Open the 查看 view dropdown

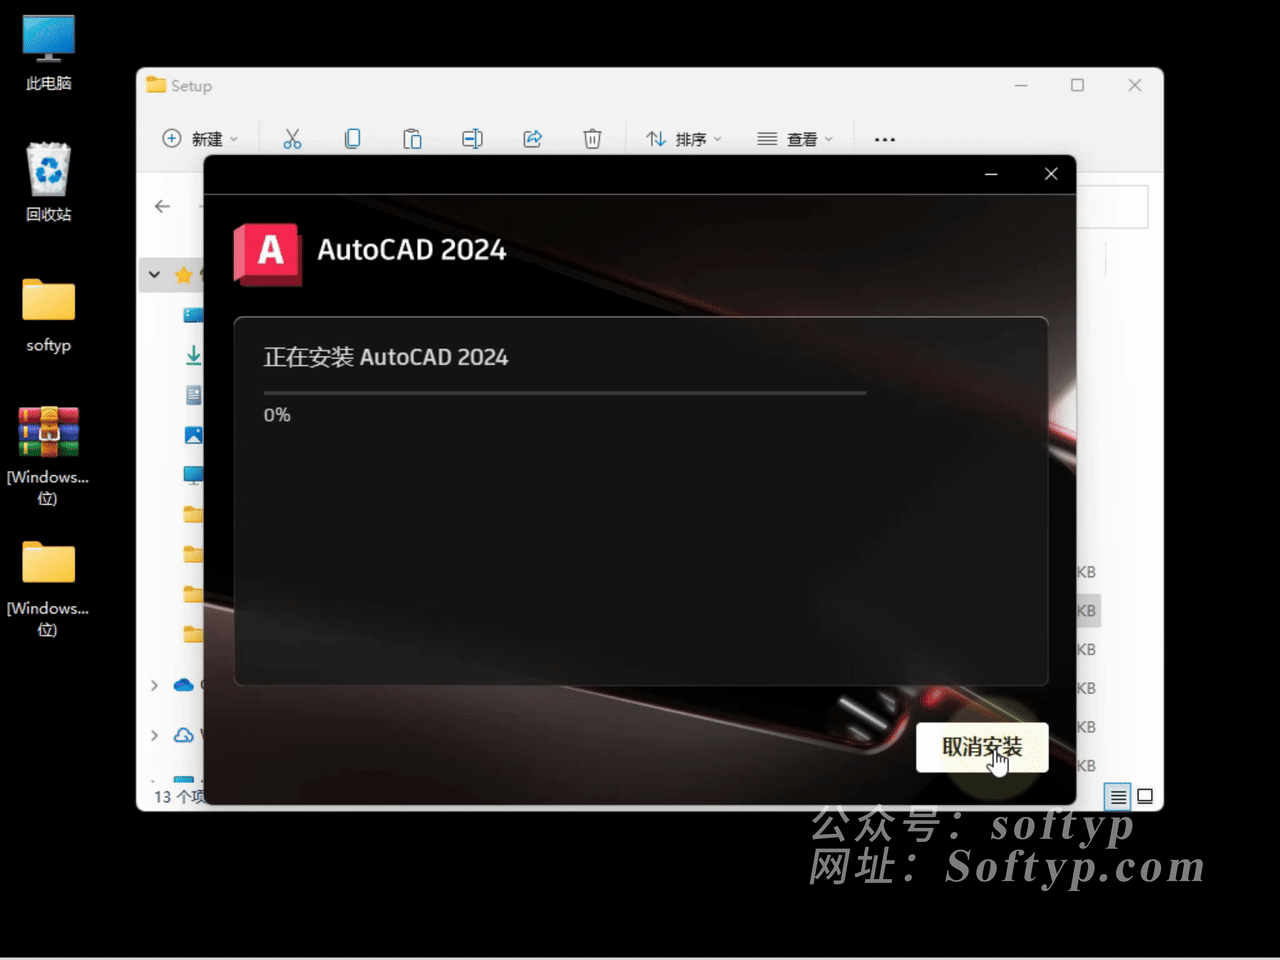(795, 139)
